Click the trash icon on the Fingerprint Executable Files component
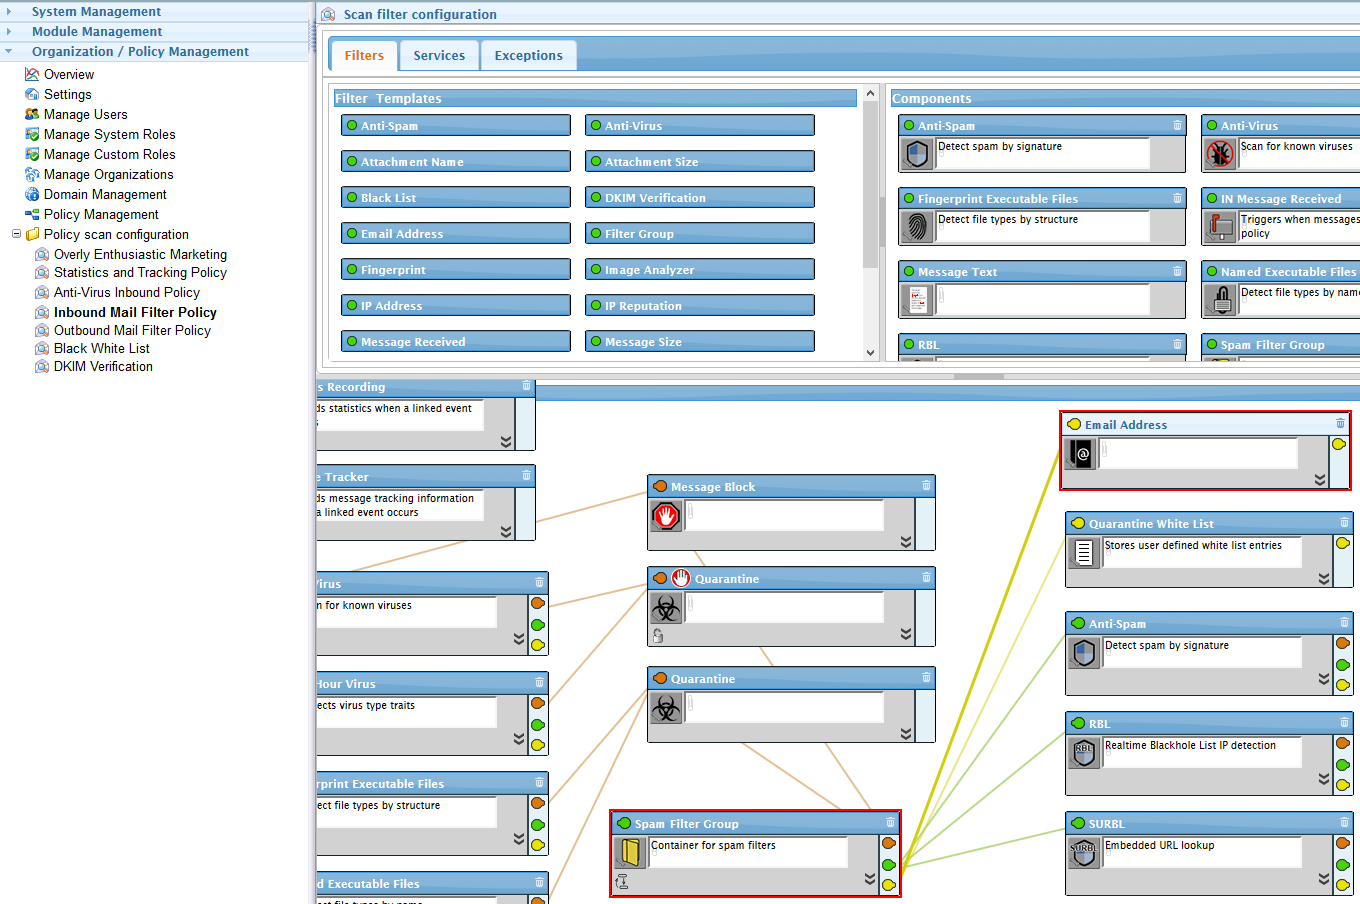1360x904 pixels. coord(1177,198)
